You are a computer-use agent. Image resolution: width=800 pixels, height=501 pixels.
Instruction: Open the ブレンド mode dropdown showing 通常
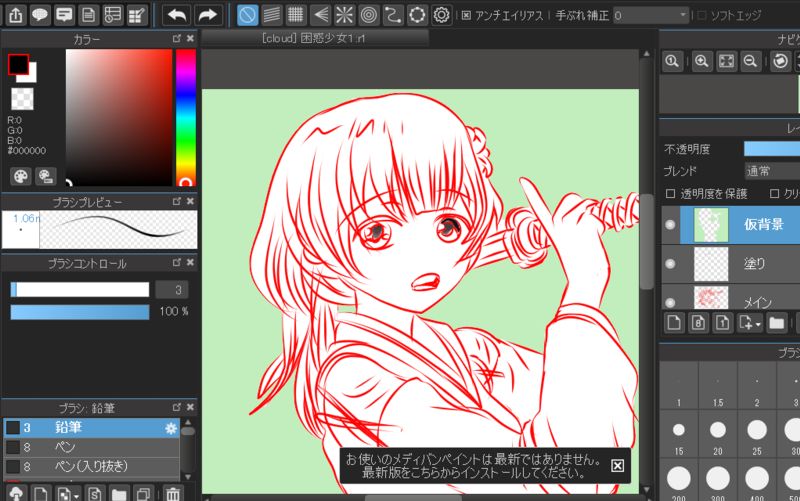(772, 171)
